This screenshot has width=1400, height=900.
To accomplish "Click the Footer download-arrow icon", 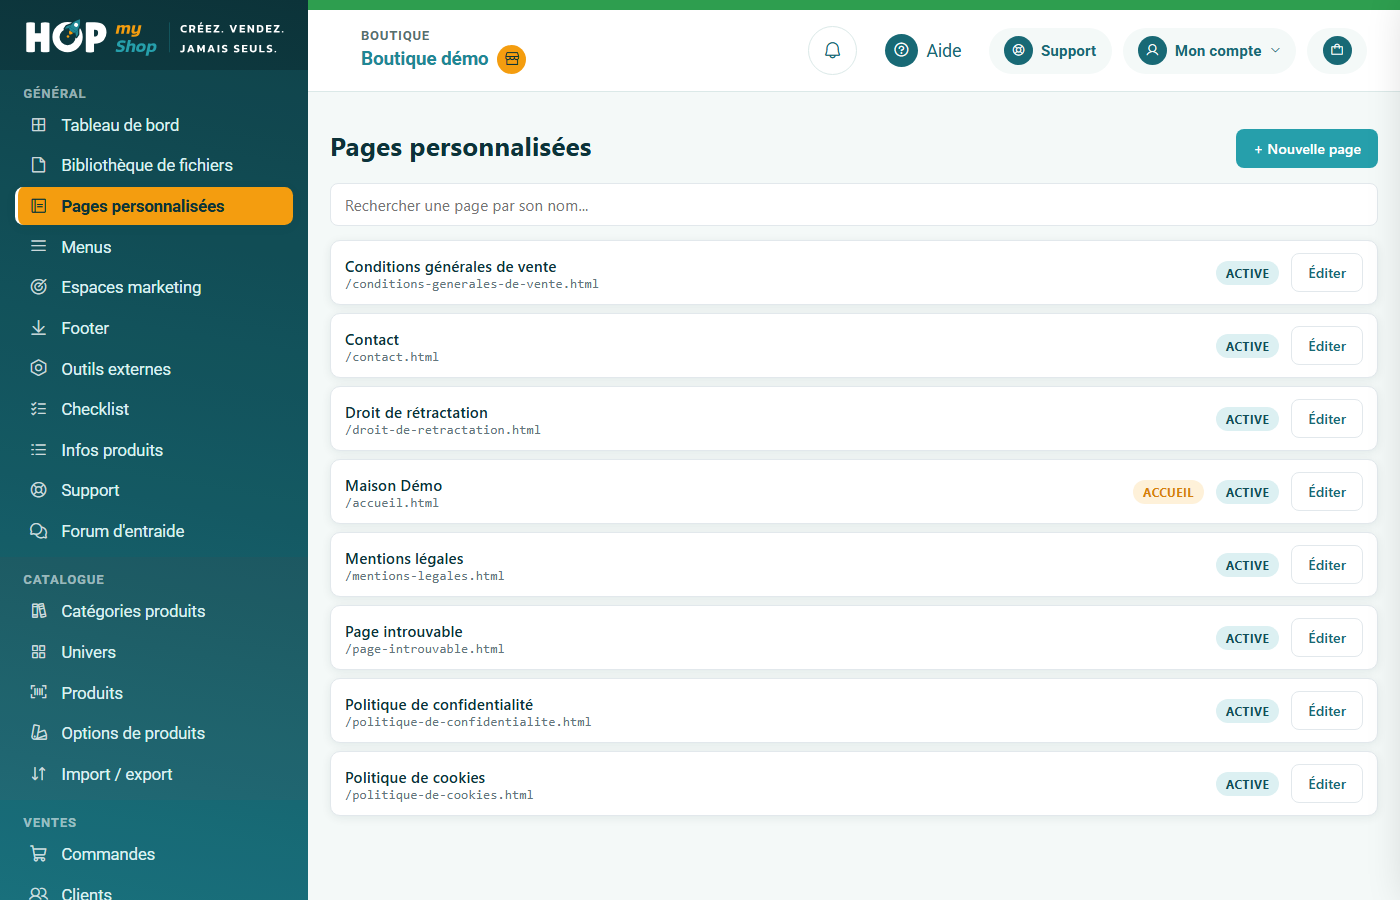I will pyautogui.click(x=39, y=328).
